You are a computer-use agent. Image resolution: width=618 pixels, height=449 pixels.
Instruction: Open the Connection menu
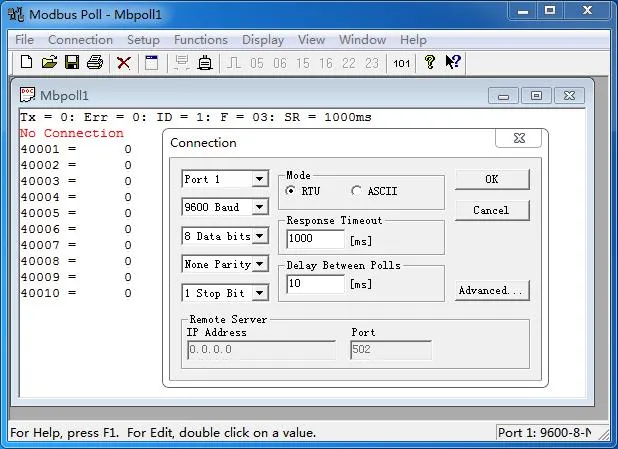80,40
